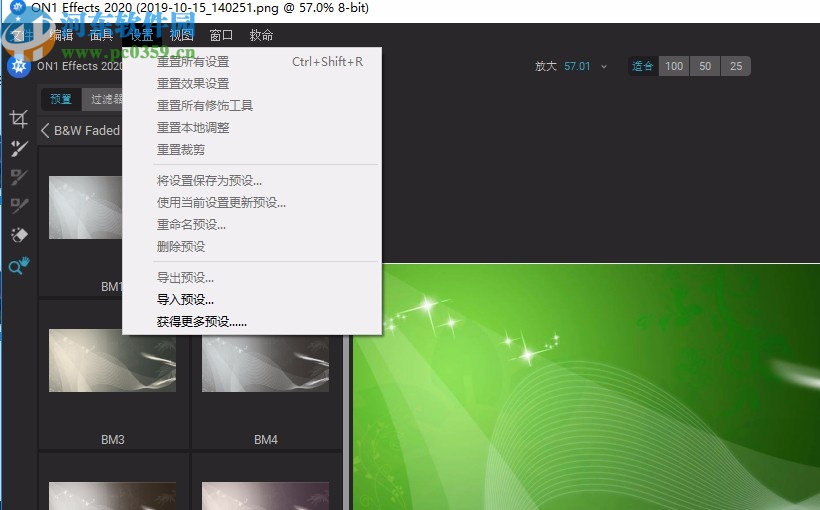820x510 pixels.
Task: Set zoom to 50 percent
Action: point(705,66)
